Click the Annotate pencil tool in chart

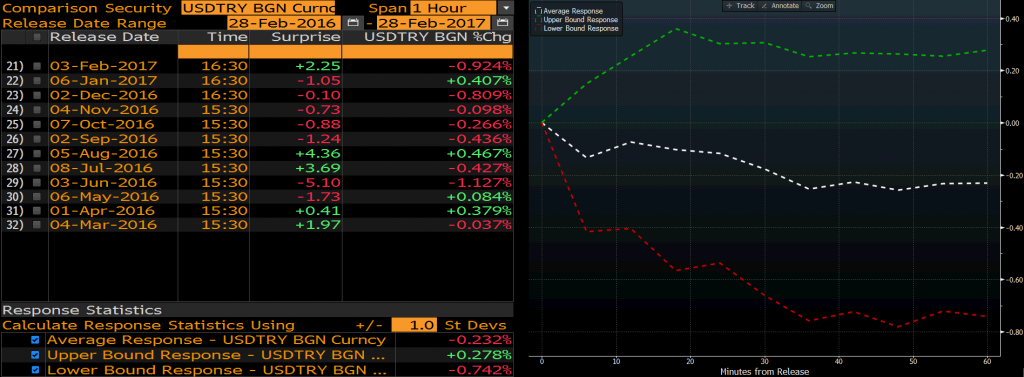(780, 5)
